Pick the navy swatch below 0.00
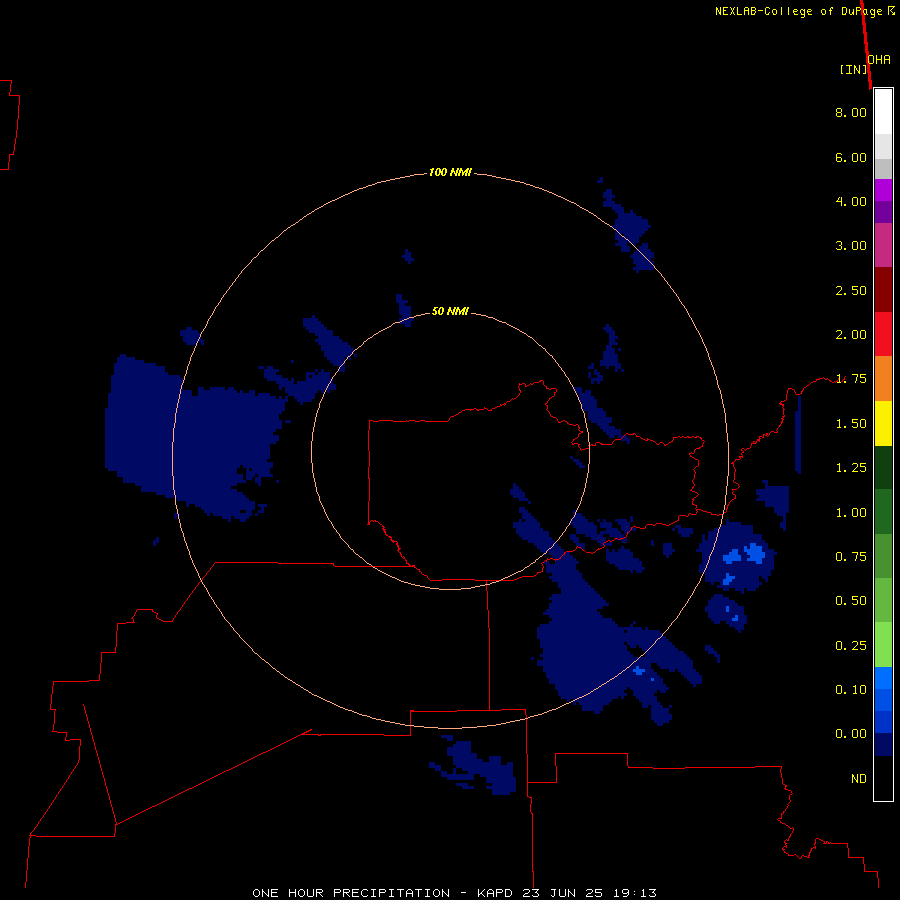Viewport: 900px width, 900px height. [883, 745]
